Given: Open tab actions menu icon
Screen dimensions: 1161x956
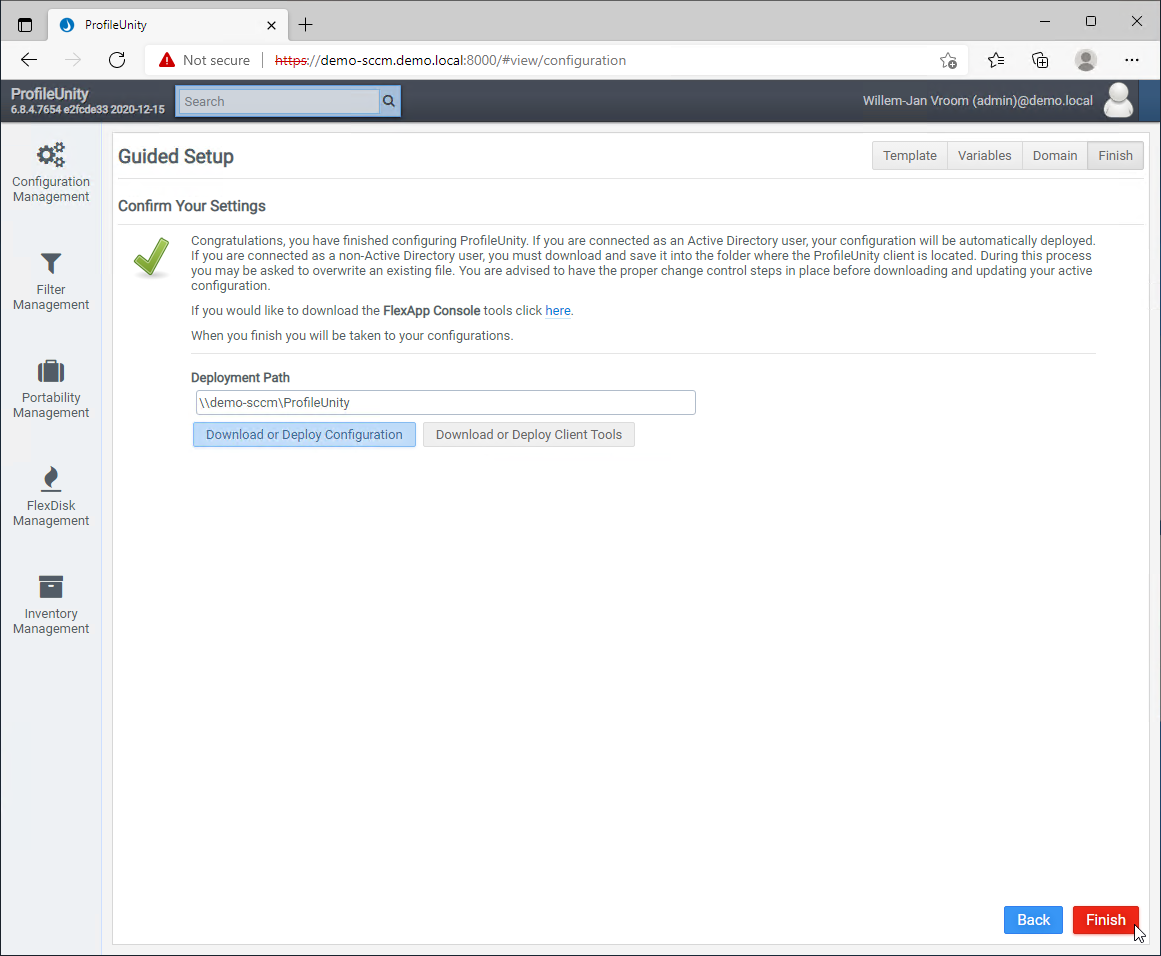Looking at the screenshot, I should (24, 24).
